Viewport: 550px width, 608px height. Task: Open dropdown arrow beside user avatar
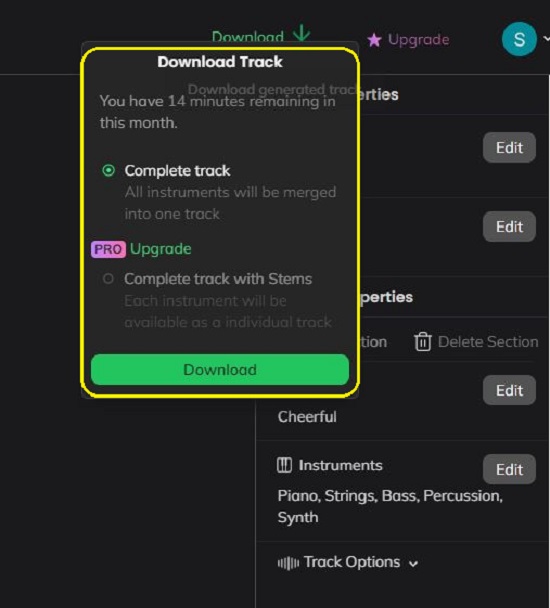546,38
